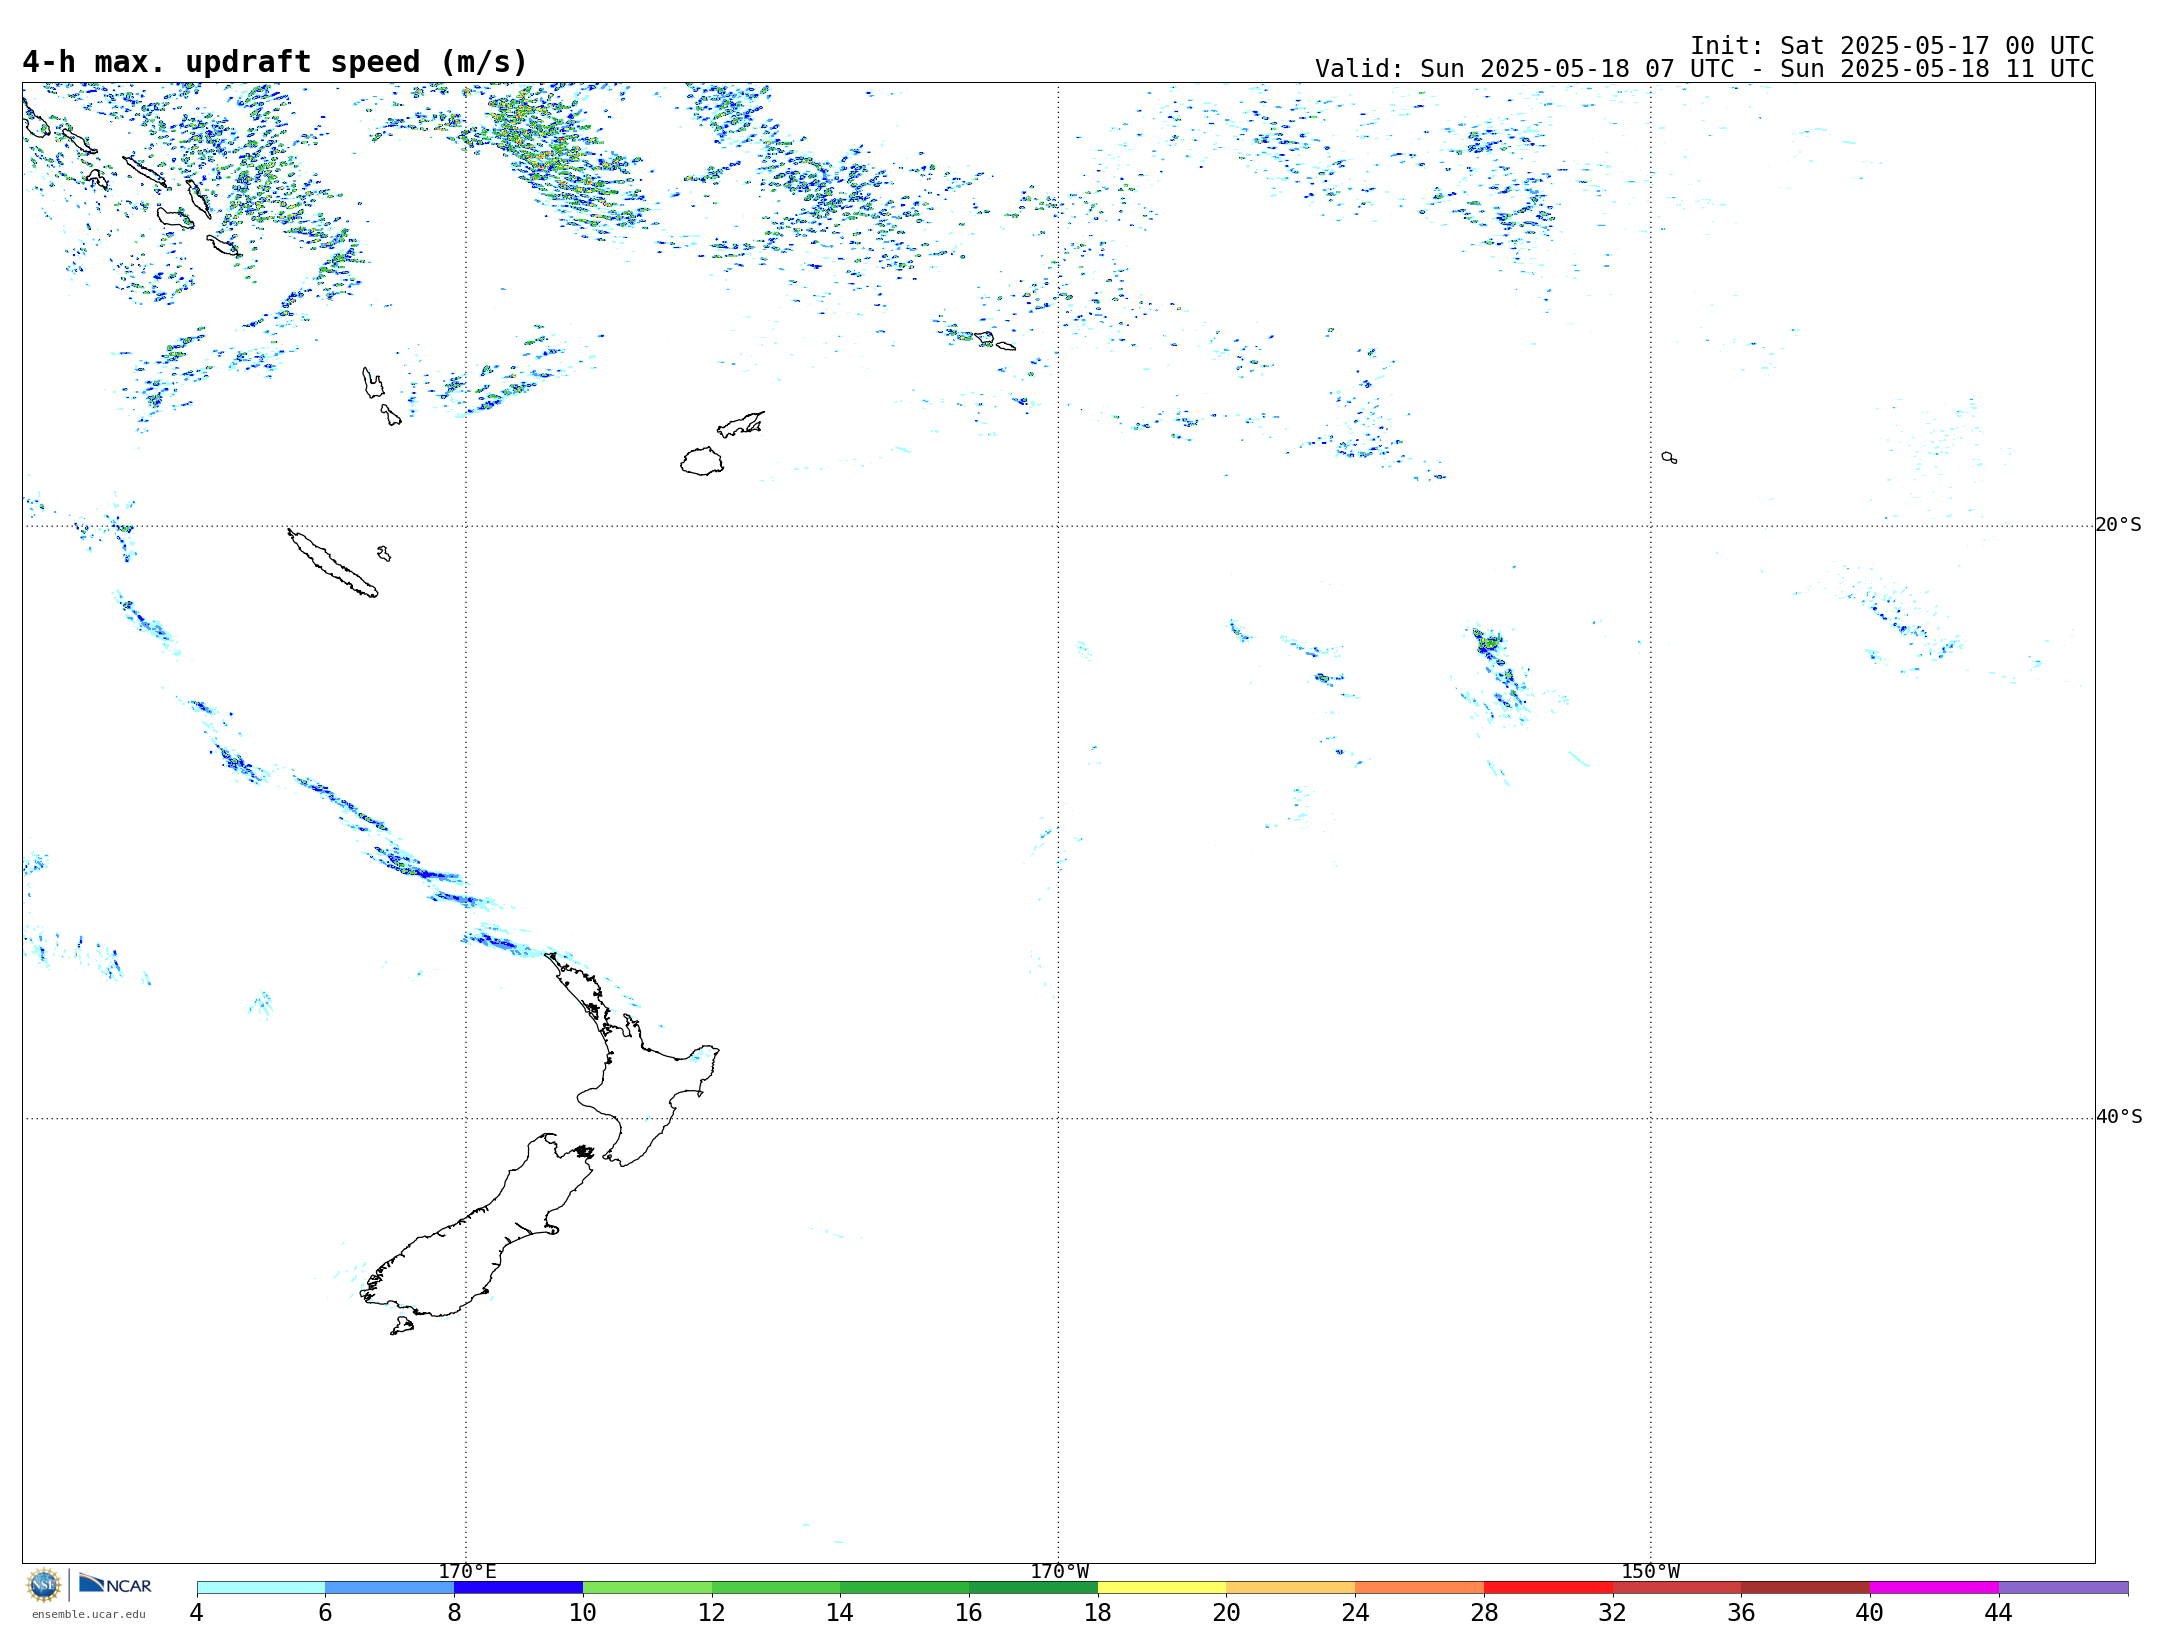Pick the green 12–14 color swatch
Screen dimensions: 2160x1626
(x=776, y=1588)
